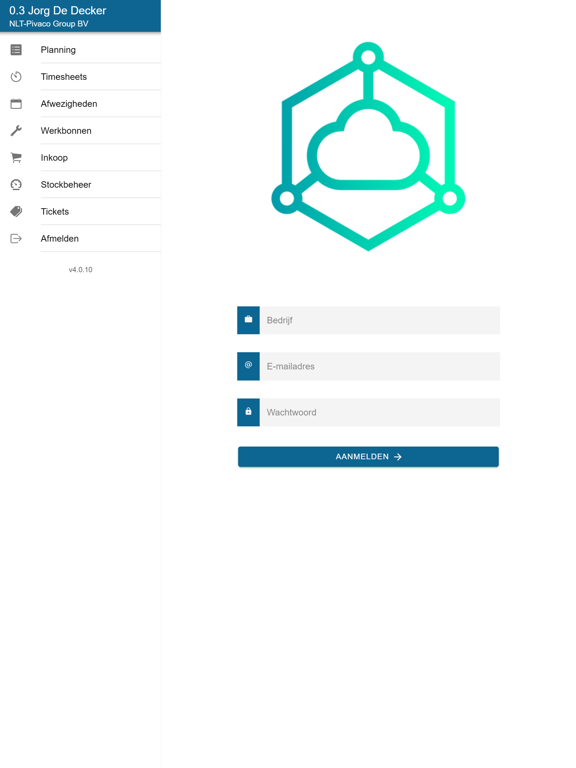Click the AANMELDEN button

pyautogui.click(x=368, y=456)
